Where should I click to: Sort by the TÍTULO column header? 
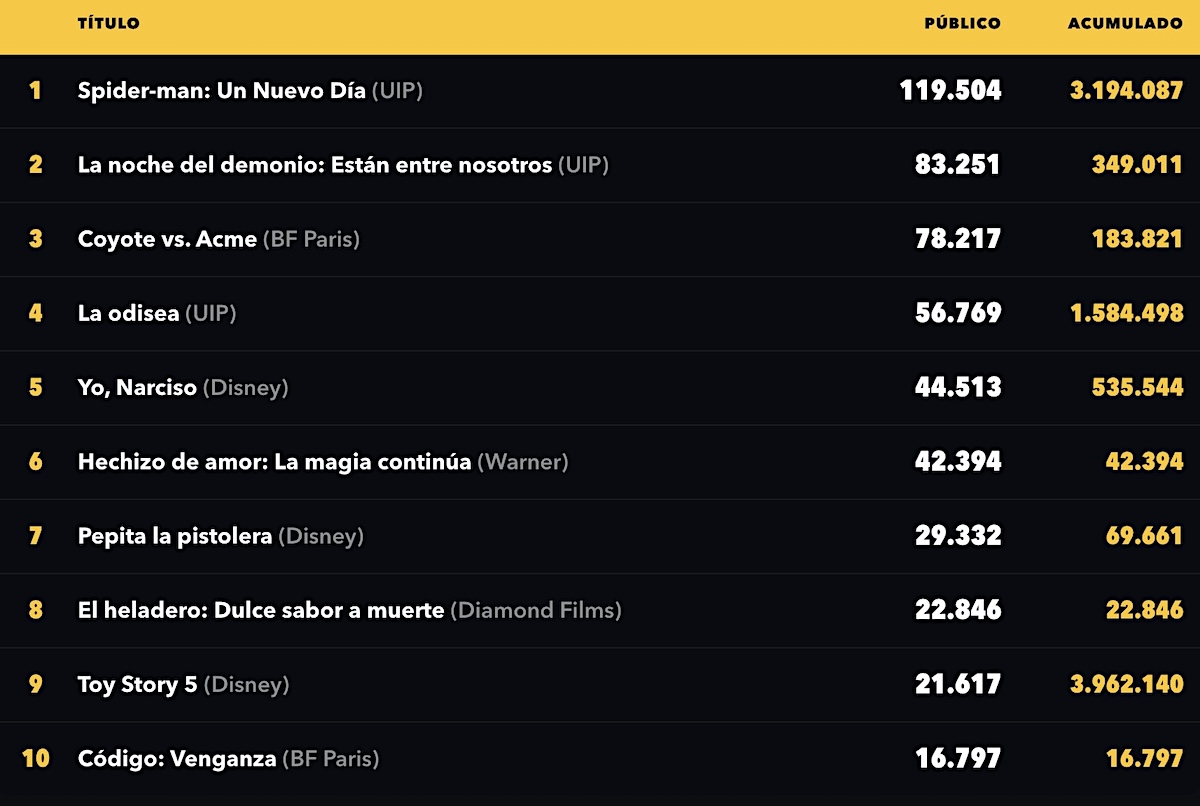pos(109,23)
